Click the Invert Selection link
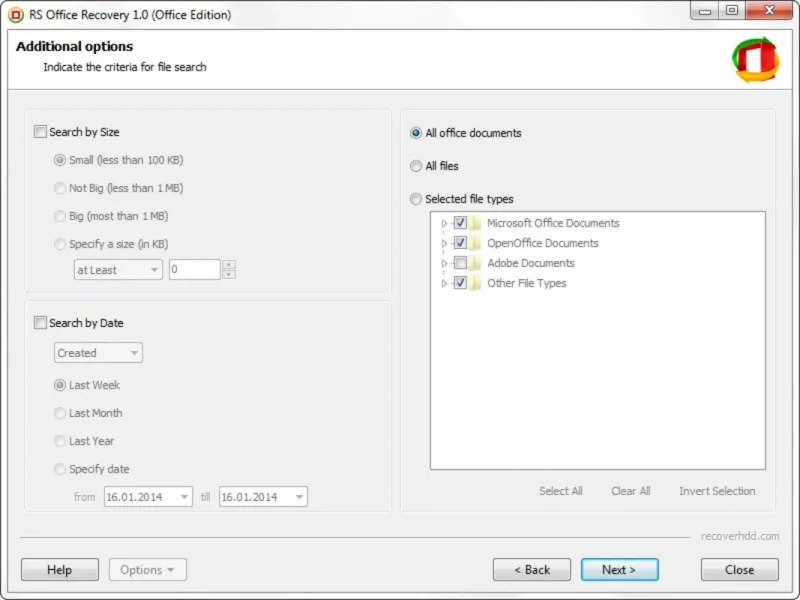The width and height of the screenshot is (800, 600). pyautogui.click(x=717, y=491)
